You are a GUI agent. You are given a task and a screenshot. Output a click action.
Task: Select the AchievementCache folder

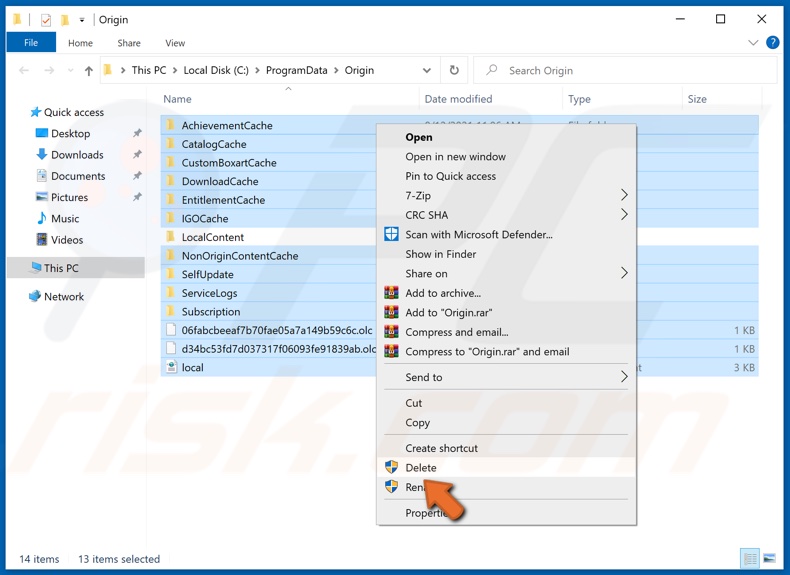pyautogui.click(x=227, y=125)
